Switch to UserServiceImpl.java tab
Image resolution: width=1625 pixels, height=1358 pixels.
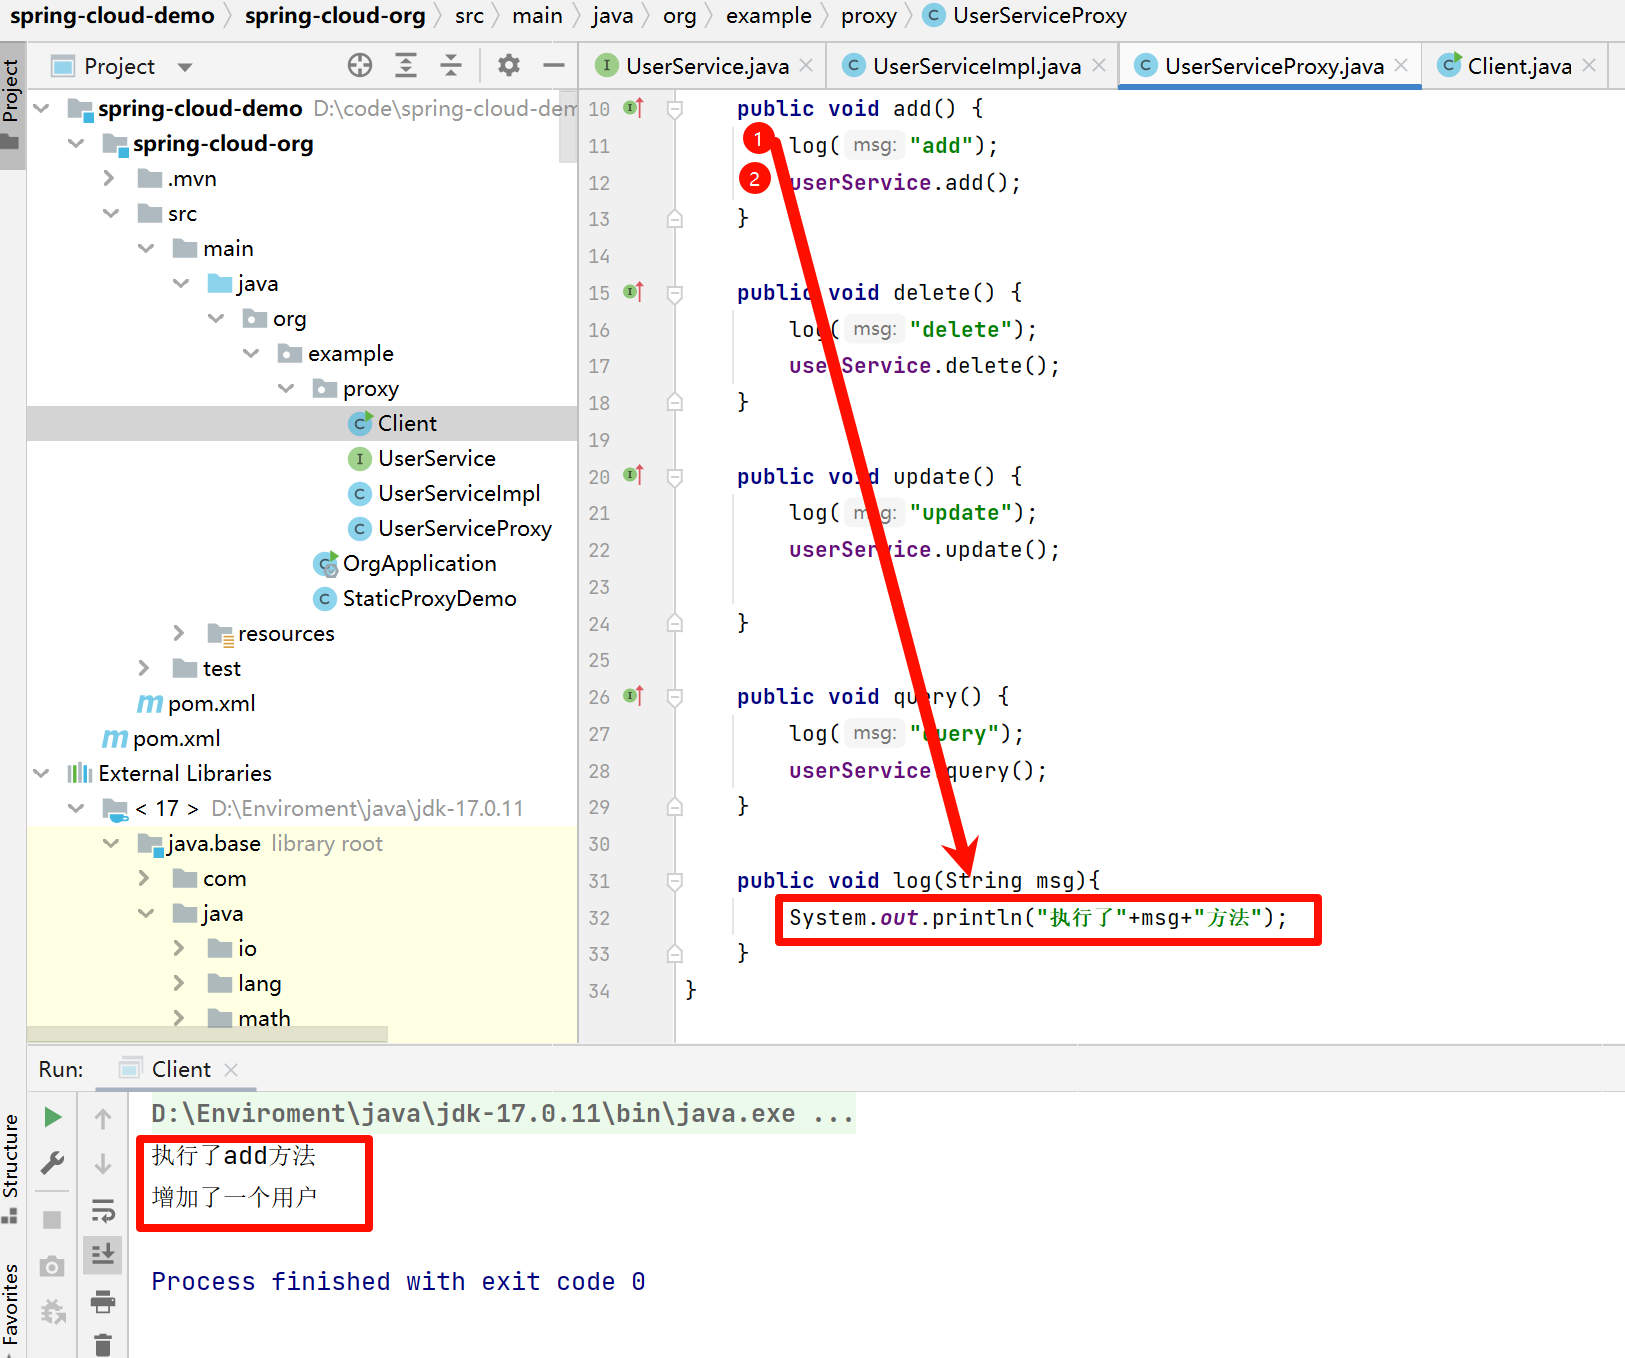[977, 66]
